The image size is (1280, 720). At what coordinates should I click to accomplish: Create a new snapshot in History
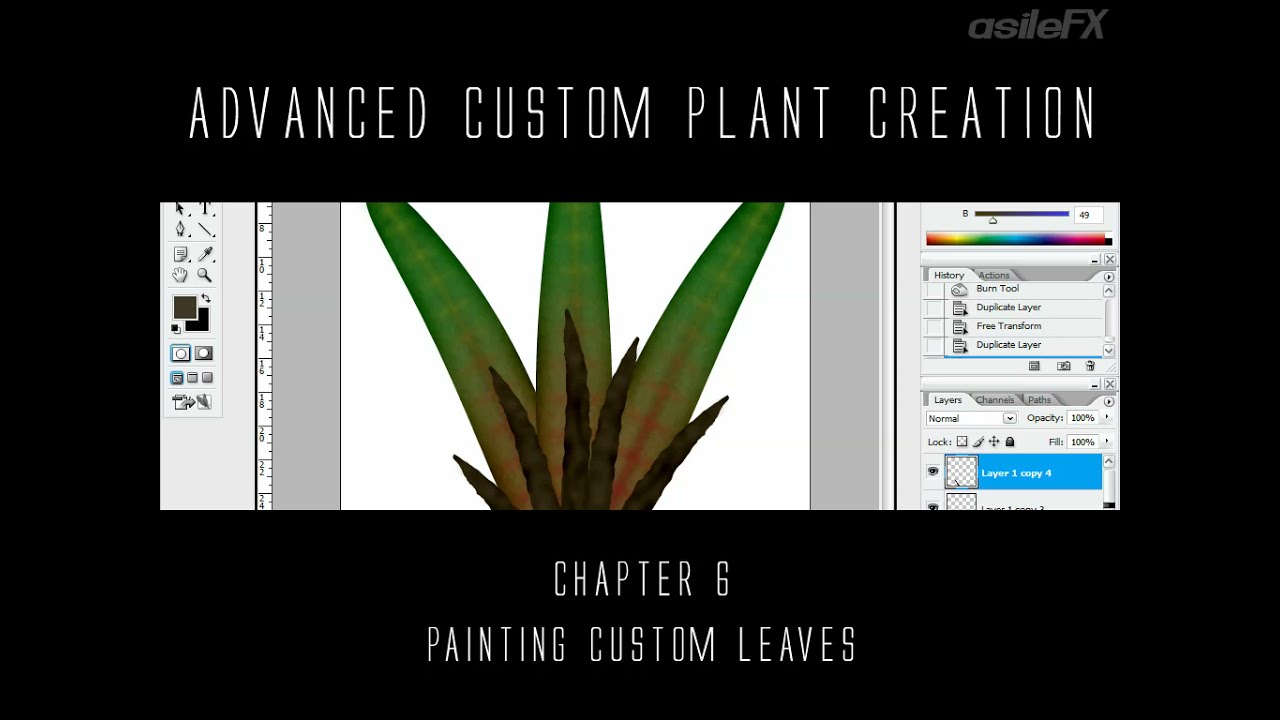tap(1063, 367)
